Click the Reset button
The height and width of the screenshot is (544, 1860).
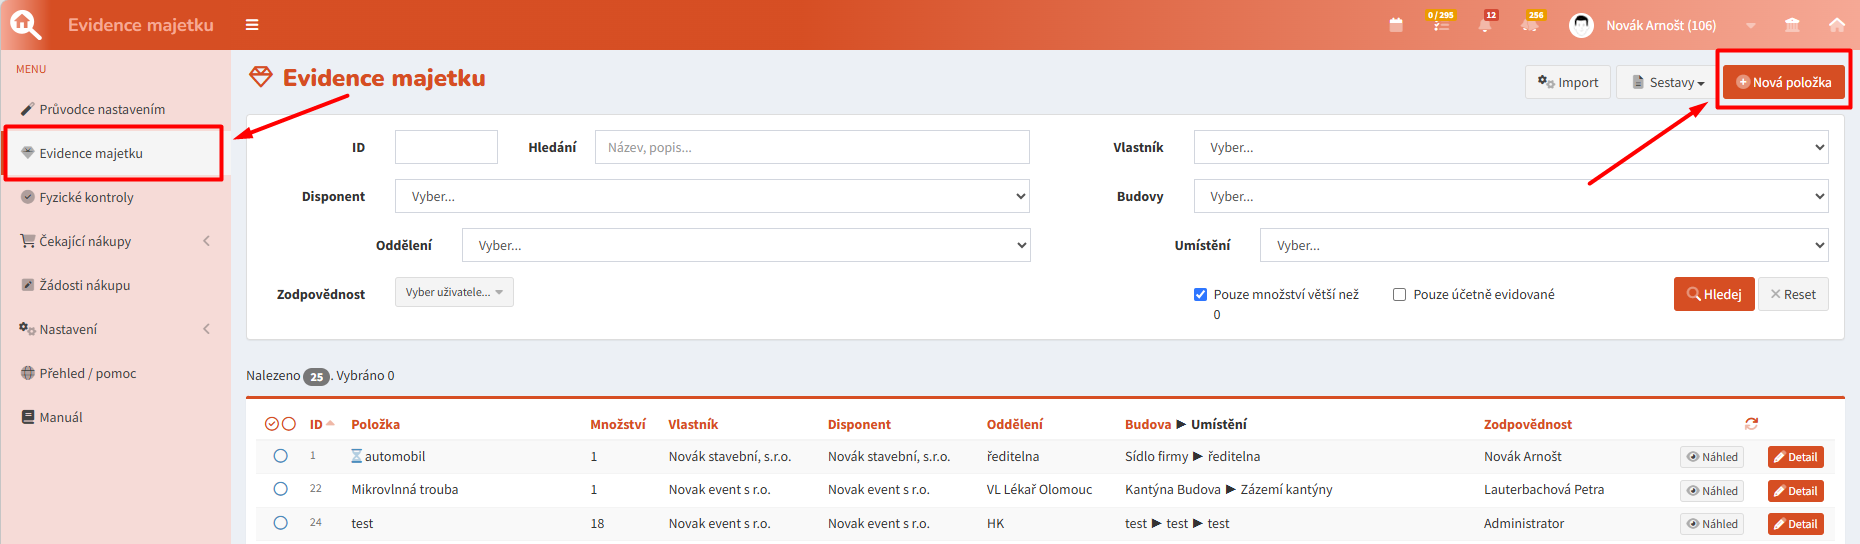(1793, 294)
